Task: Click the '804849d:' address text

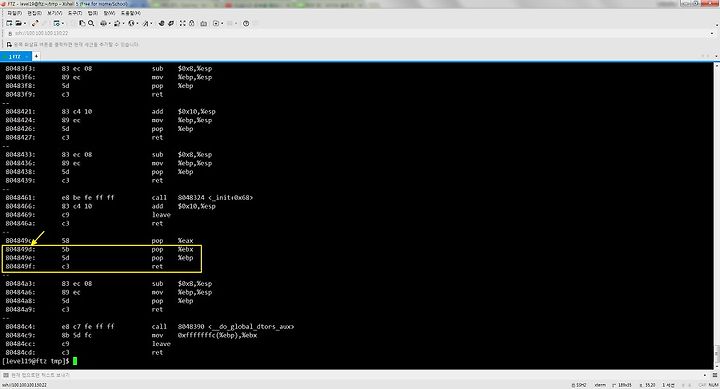Action: click(x=20, y=249)
